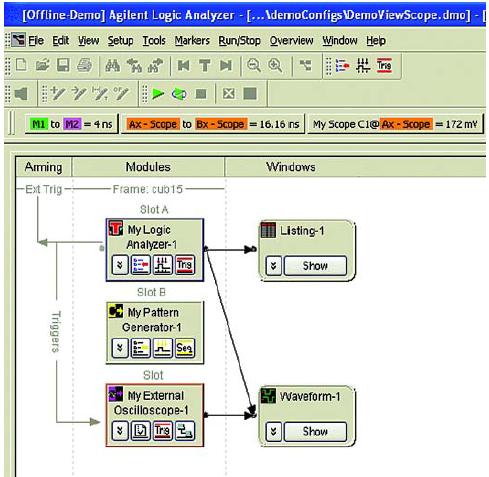The image size is (489, 477).
Task: Click the Trig icon in My External Oscilloscope-1
Action: (163, 431)
